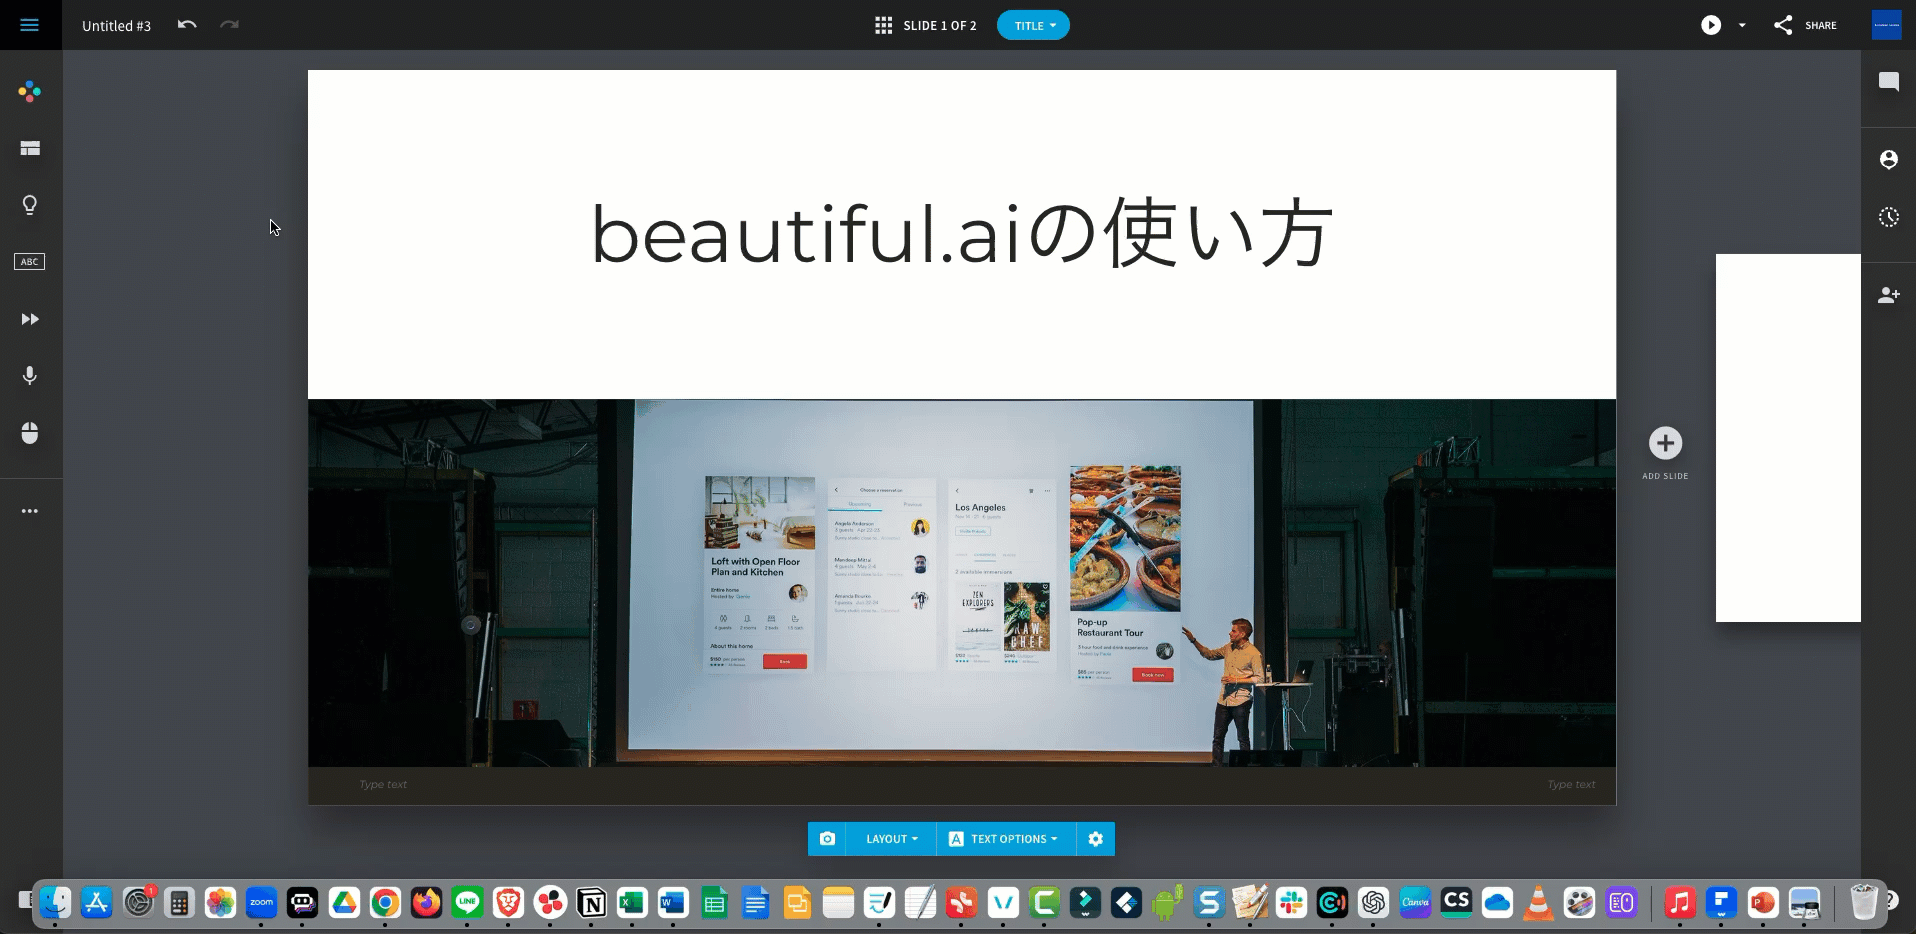Open Microsoft Excel from the dock

tap(632, 903)
